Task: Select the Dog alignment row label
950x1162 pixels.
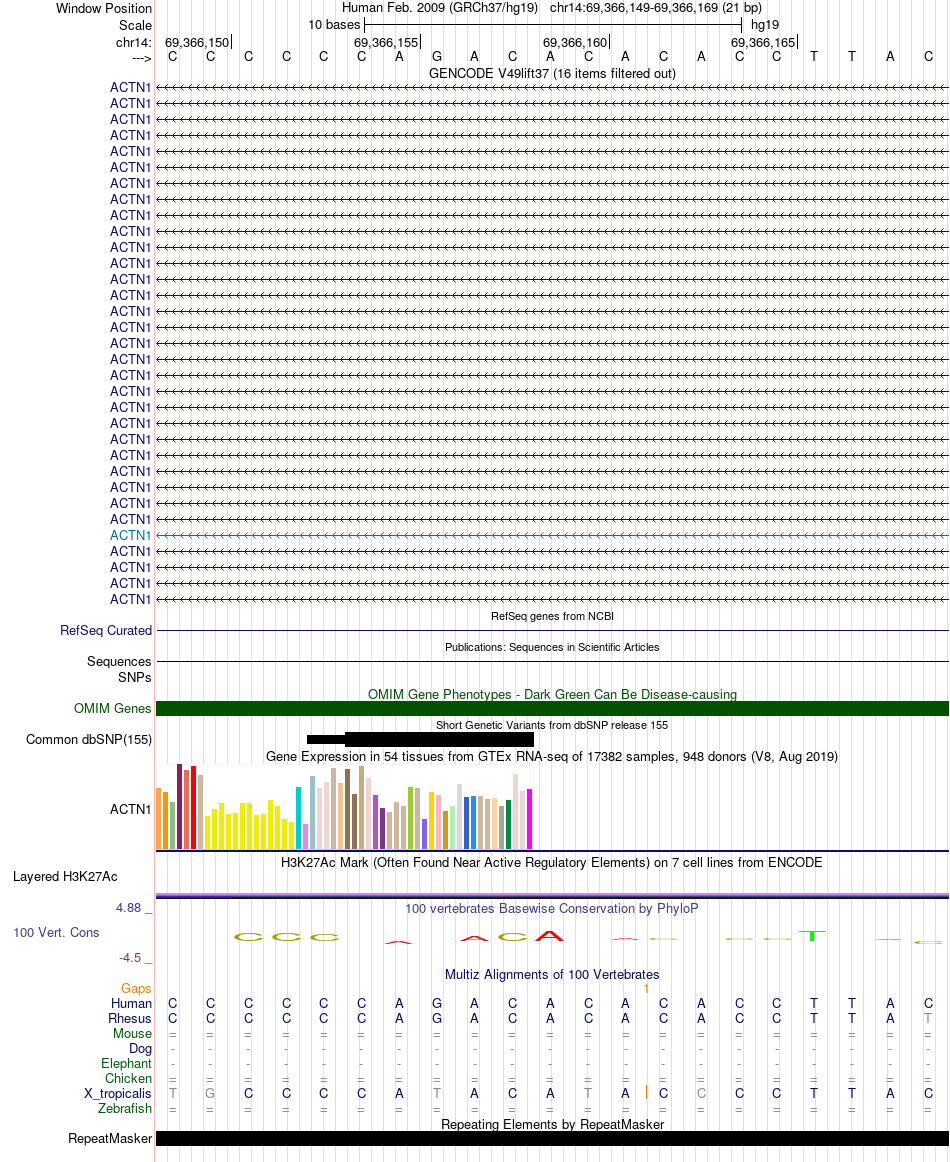Action: point(141,1049)
